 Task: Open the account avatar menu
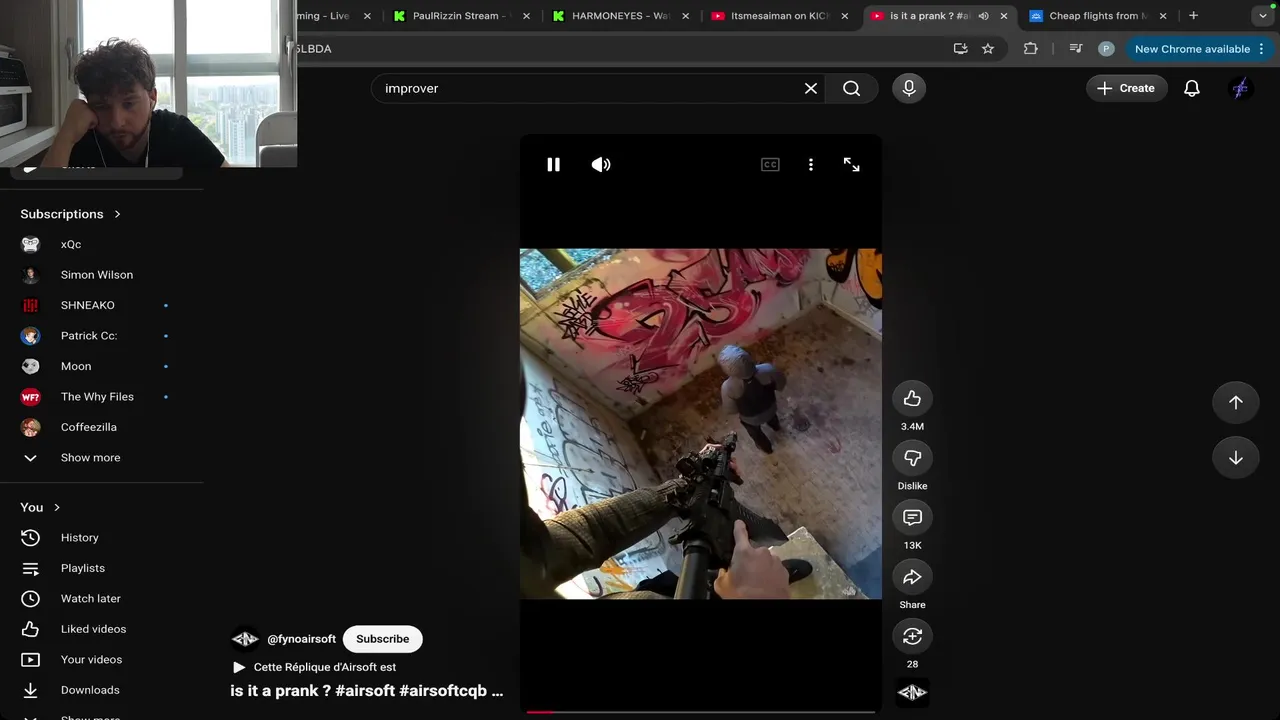pyautogui.click(x=1240, y=88)
